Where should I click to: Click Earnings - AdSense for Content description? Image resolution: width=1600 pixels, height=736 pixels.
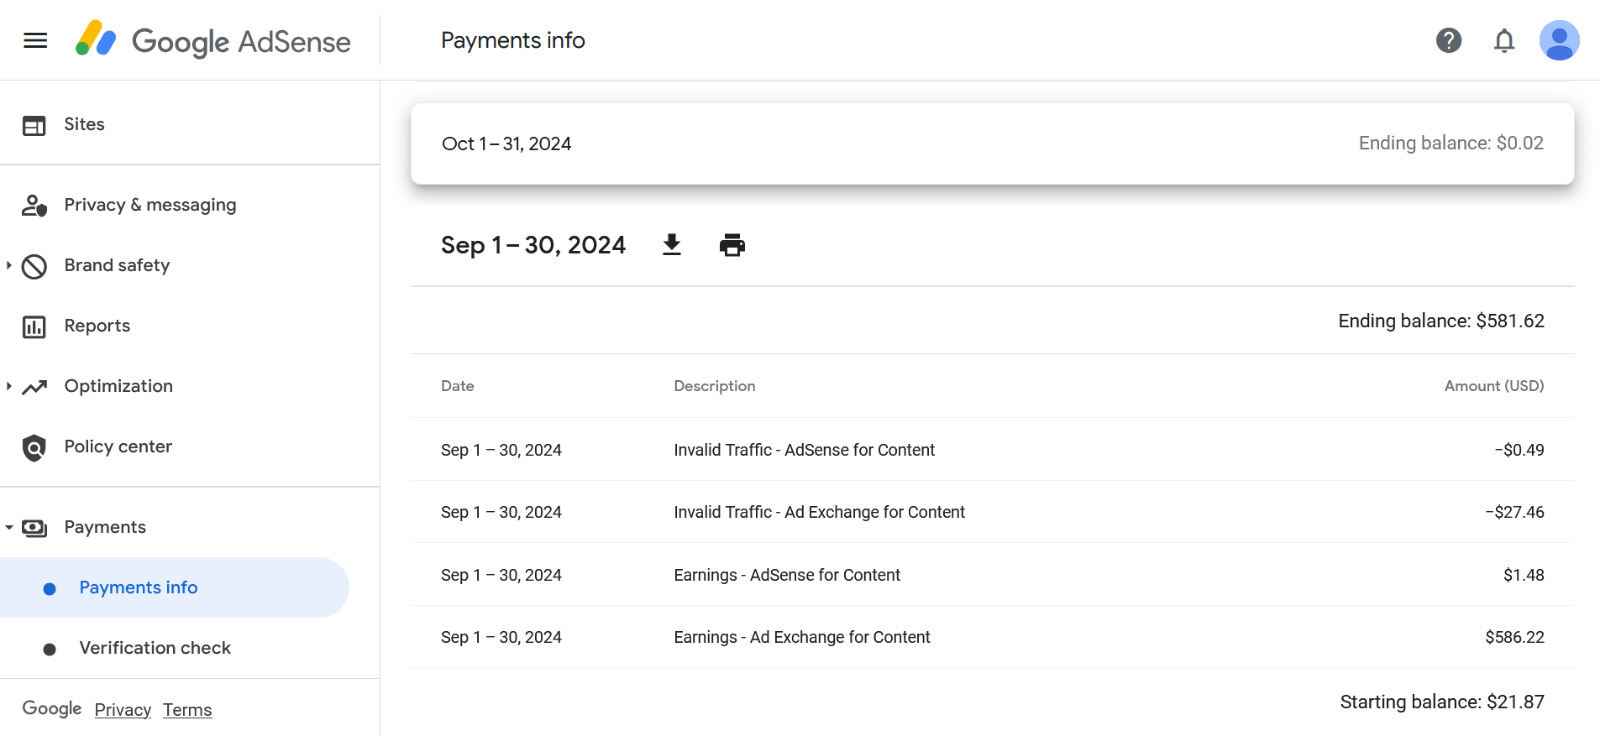click(x=787, y=575)
